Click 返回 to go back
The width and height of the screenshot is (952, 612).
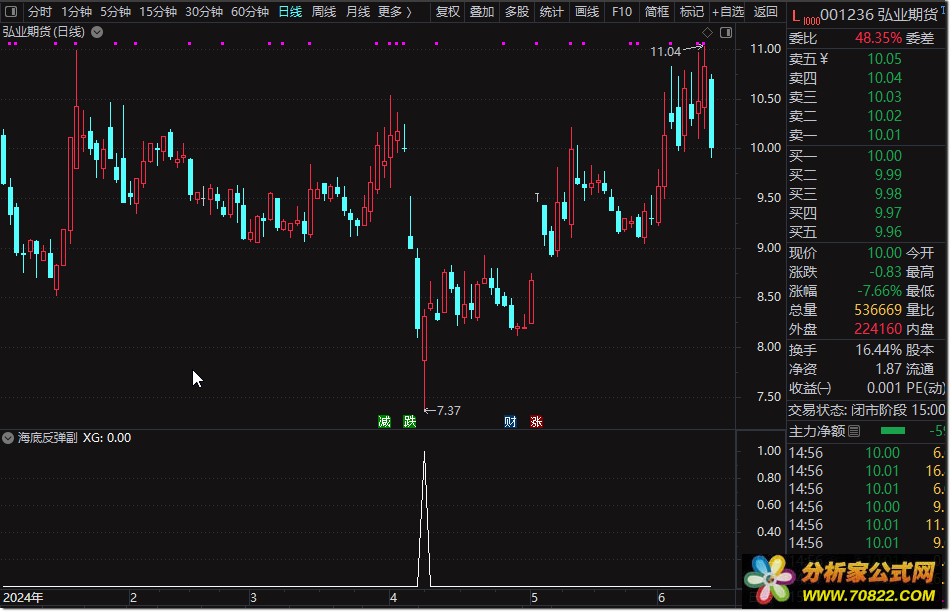tap(765, 12)
